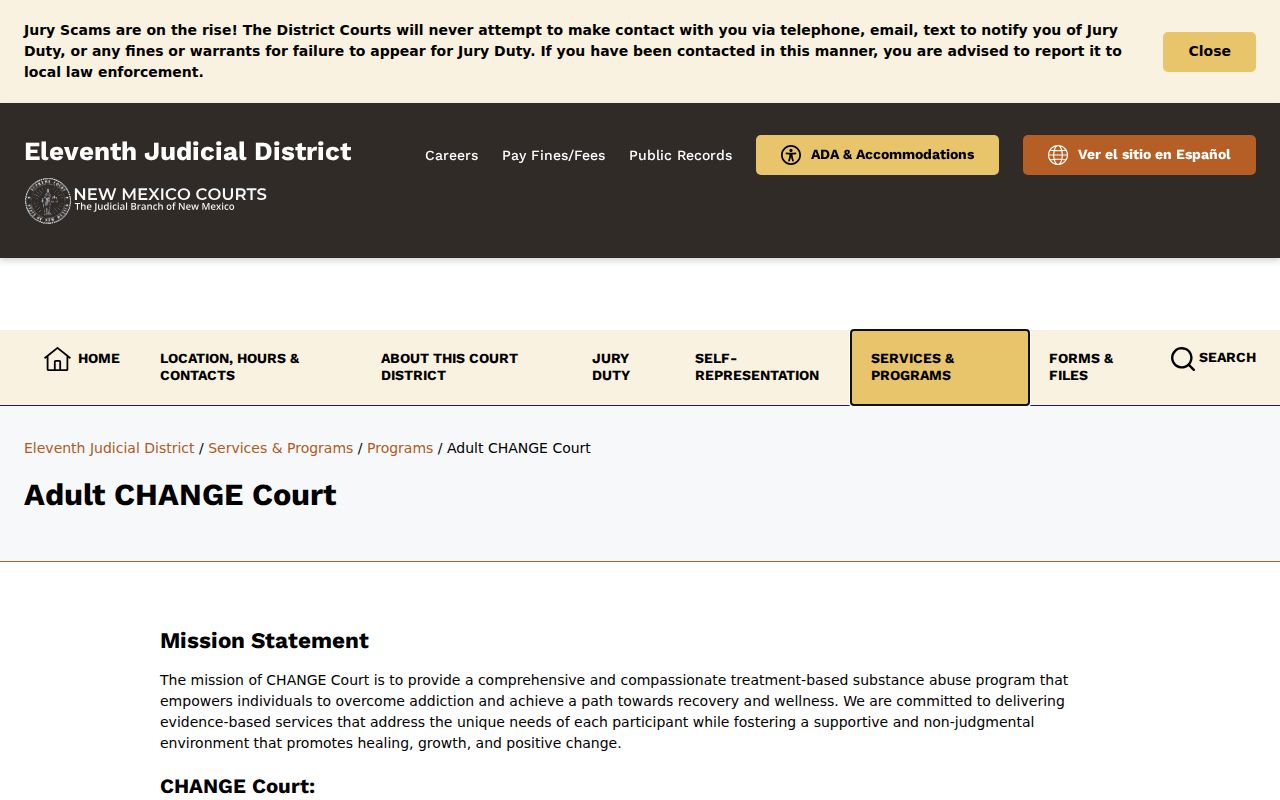1280x800 pixels.
Task: Click the mission statement paragraph text
Action: click(x=614, y=711)
